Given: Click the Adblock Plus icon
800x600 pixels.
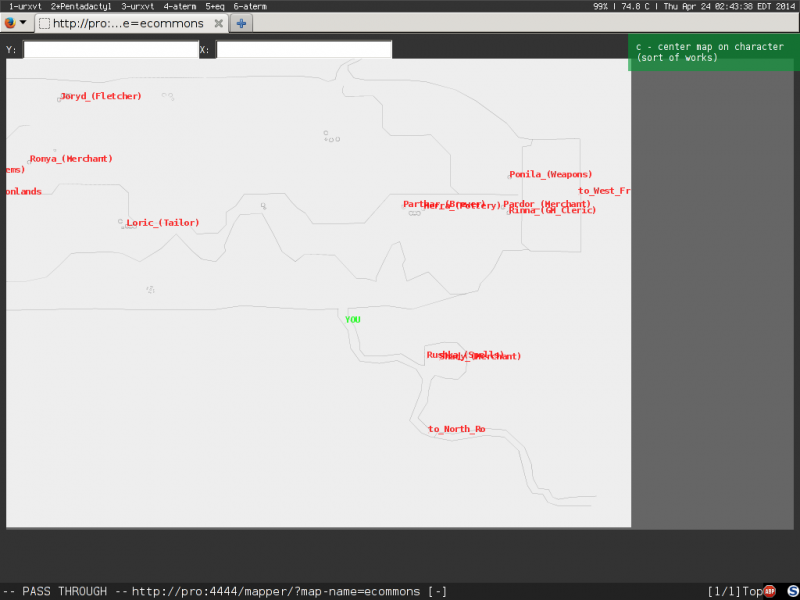Looking at the screenshot, I should tap(770, 591).
